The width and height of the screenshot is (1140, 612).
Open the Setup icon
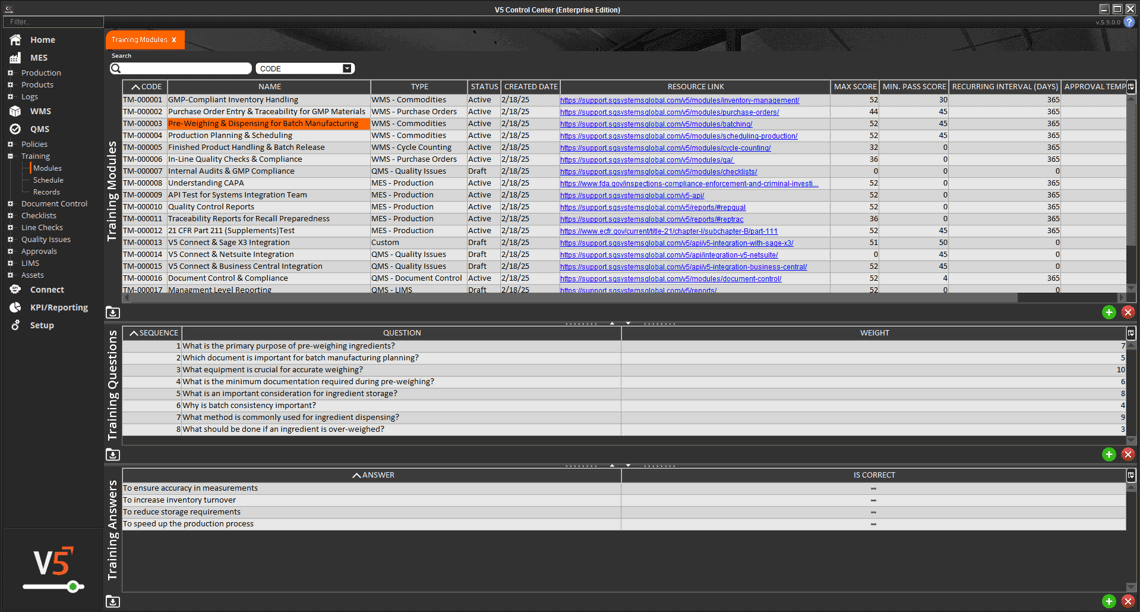pyautogui.click(x=15, y=325)
